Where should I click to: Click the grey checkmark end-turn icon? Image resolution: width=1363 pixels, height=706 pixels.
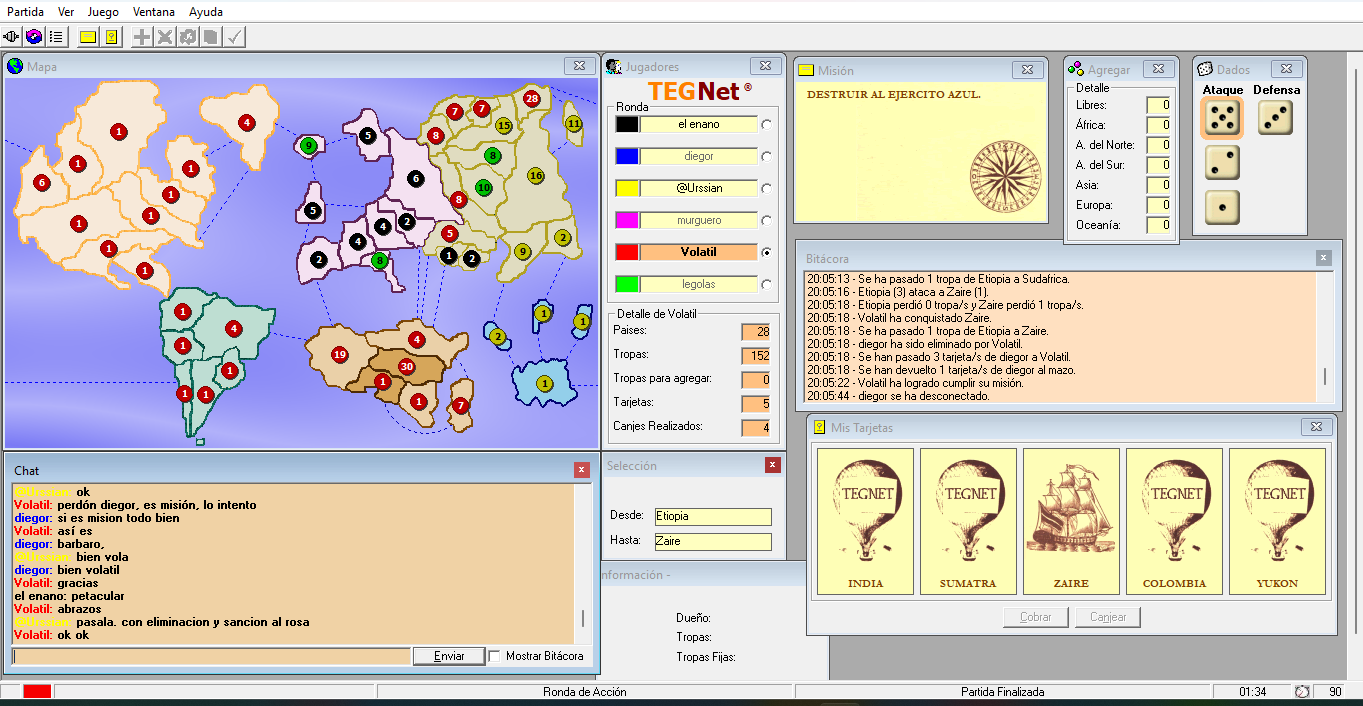click(234, 37)
